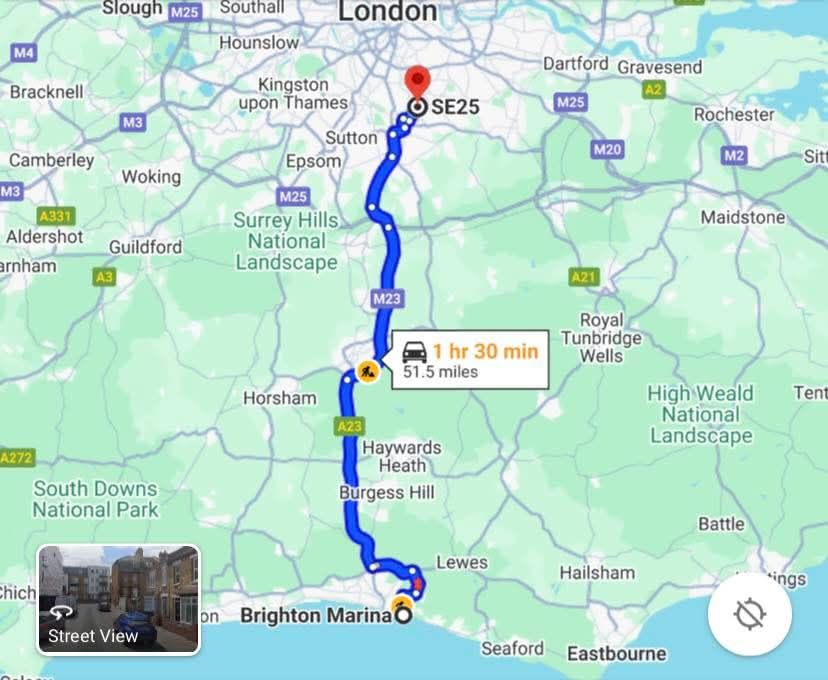Select the 1 hr 30 min route callout
The width and height of the screenshot is (828, 680).
click(x=470, y=360)
